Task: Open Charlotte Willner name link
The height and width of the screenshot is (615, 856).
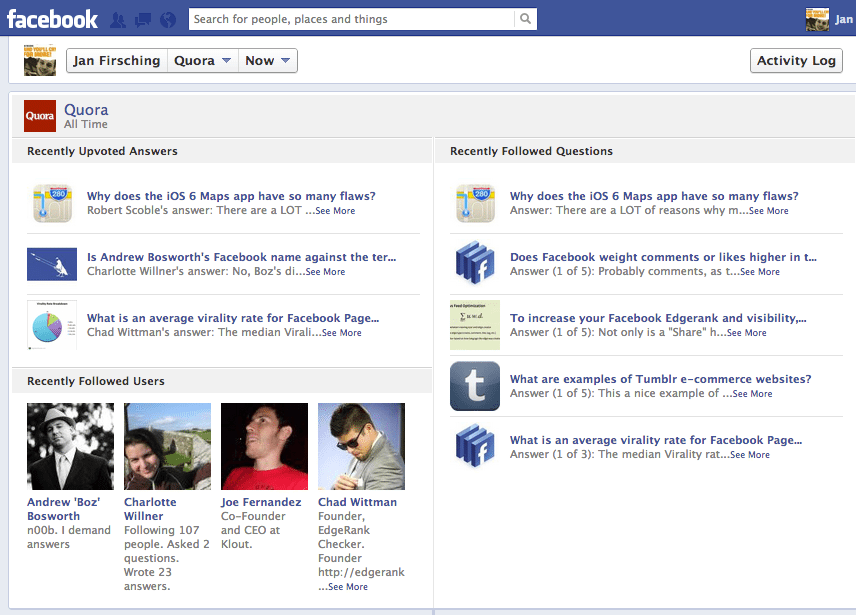Action: click(x=150, y=509)
